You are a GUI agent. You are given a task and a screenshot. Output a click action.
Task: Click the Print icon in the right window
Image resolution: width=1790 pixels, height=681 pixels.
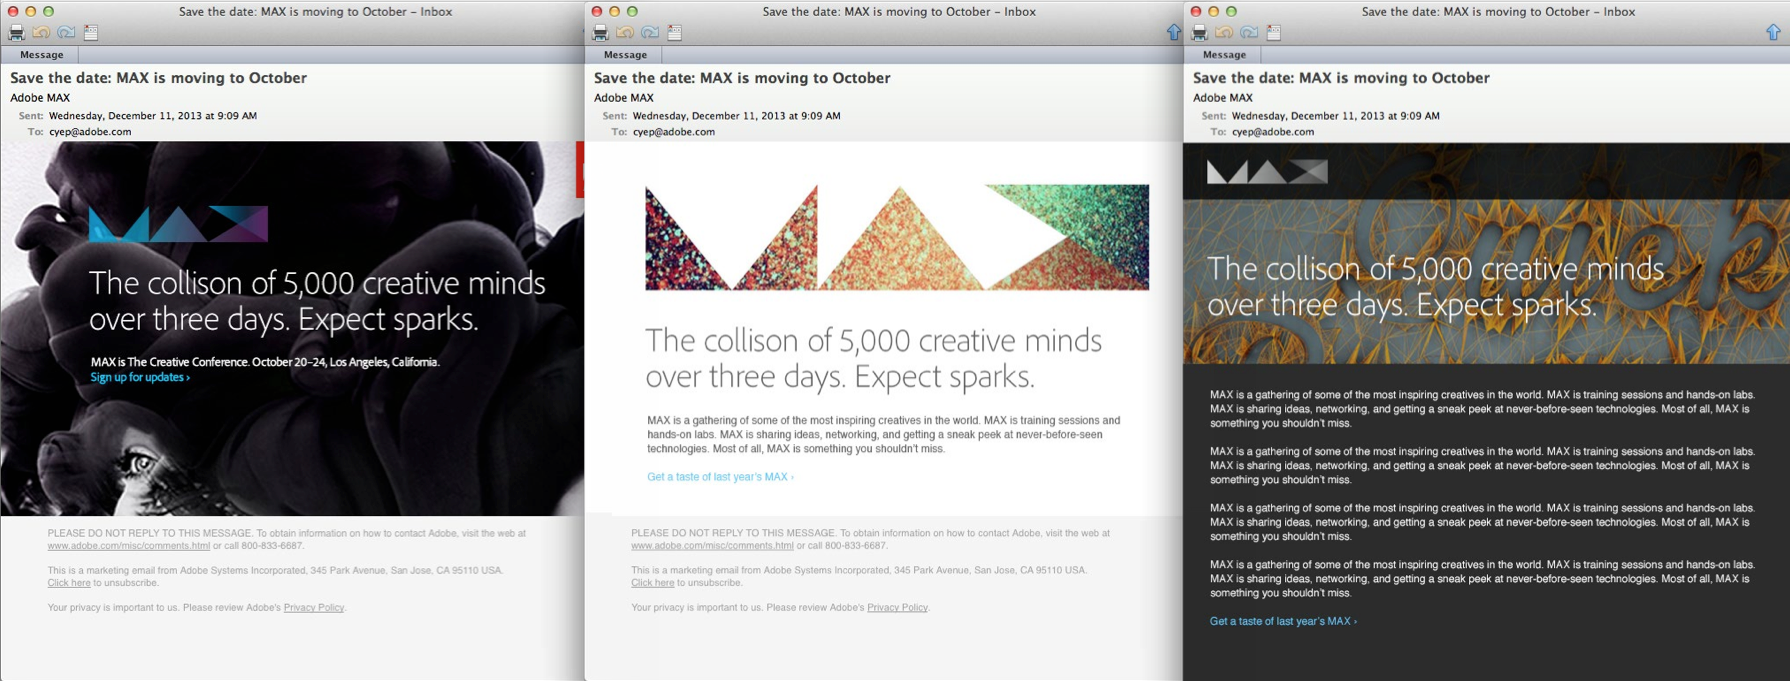[x=1199, y=33]
